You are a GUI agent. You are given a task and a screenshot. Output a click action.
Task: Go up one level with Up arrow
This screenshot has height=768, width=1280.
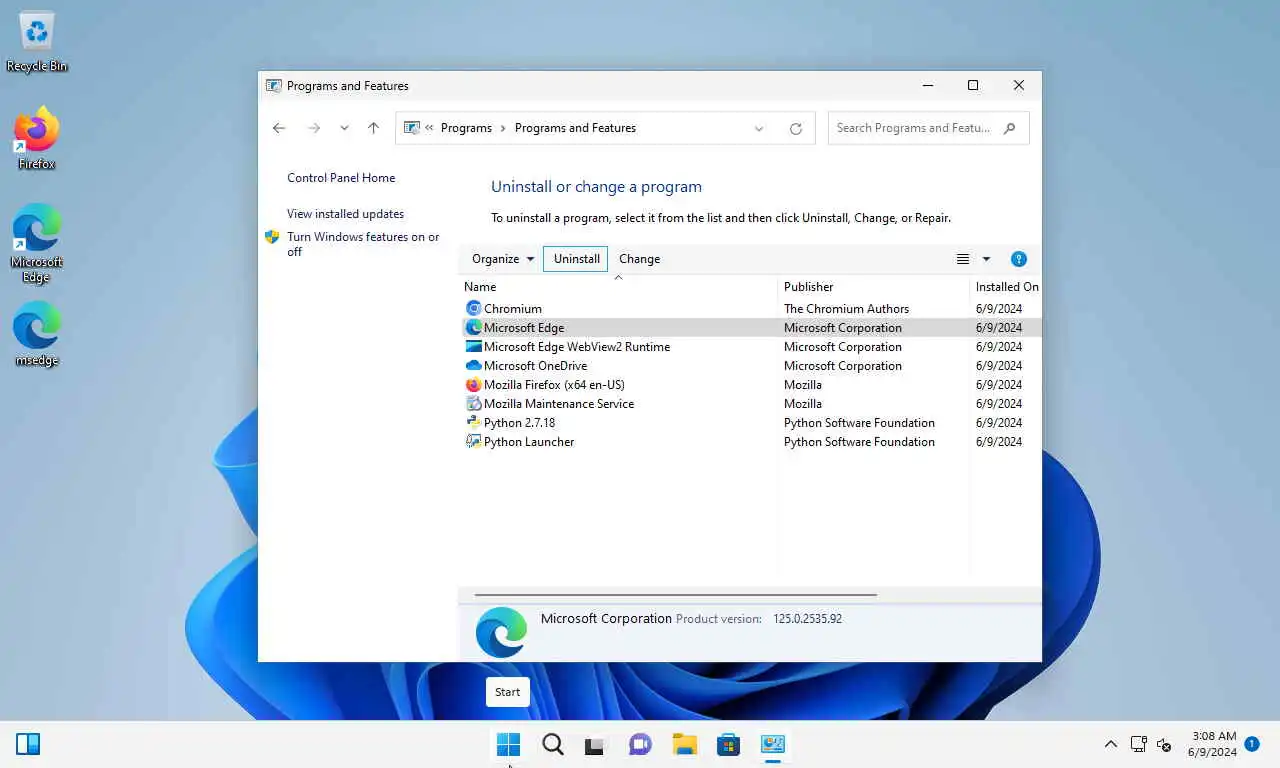tap(373, 128)
